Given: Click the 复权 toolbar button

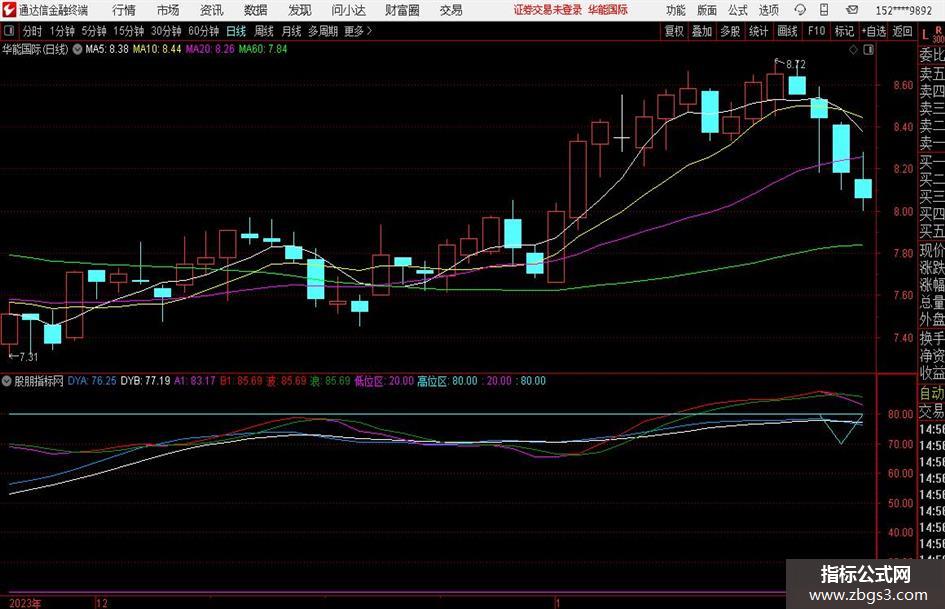Looking at the screenshot, I should tap(674, 31).
